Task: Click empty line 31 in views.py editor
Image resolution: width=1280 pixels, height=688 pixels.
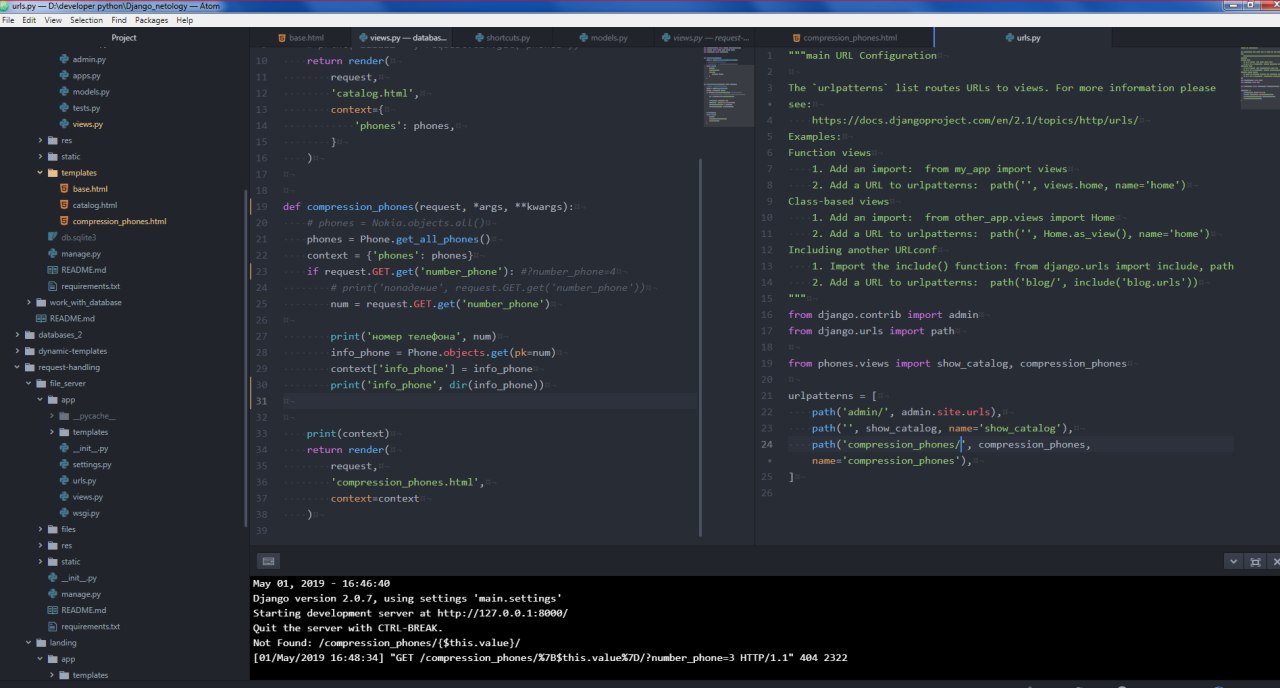Action: pyautogui.click(x=490, y=401)
